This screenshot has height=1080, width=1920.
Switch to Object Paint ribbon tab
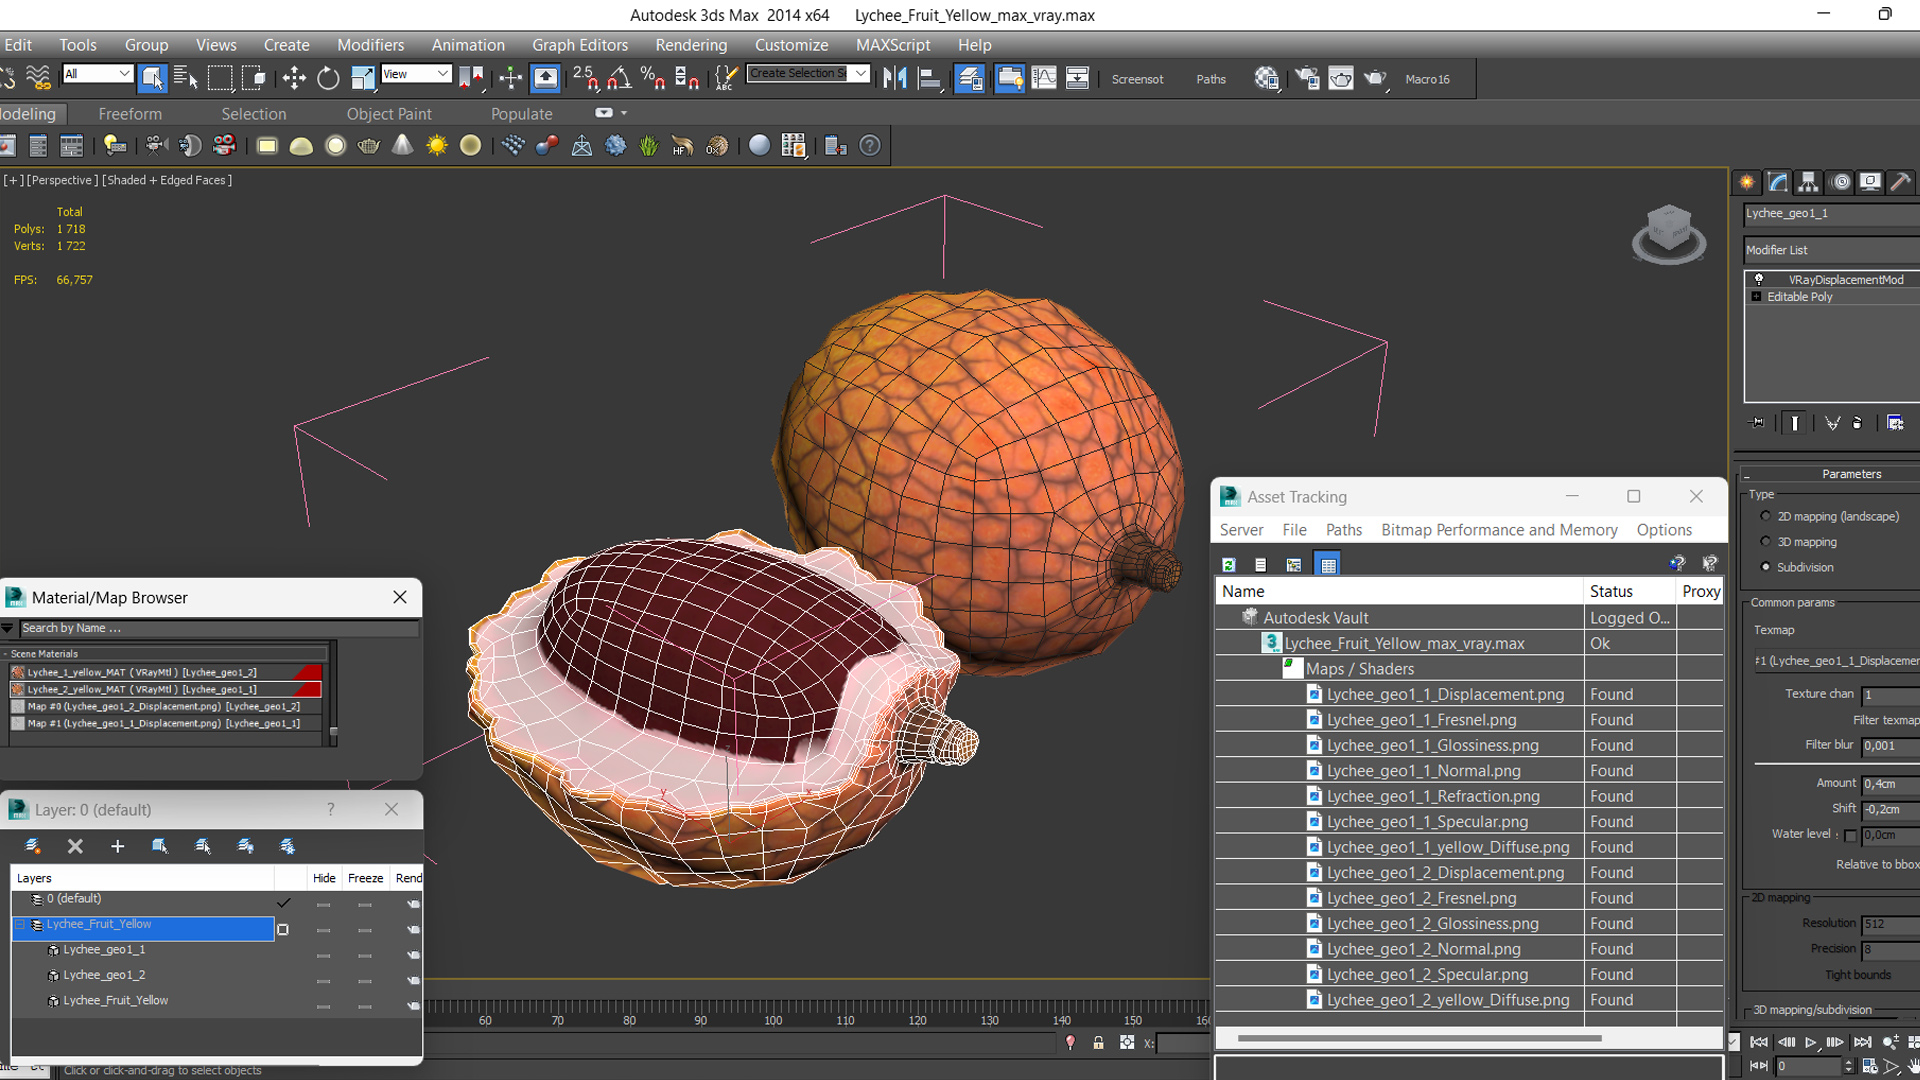[x=389, y=114]
